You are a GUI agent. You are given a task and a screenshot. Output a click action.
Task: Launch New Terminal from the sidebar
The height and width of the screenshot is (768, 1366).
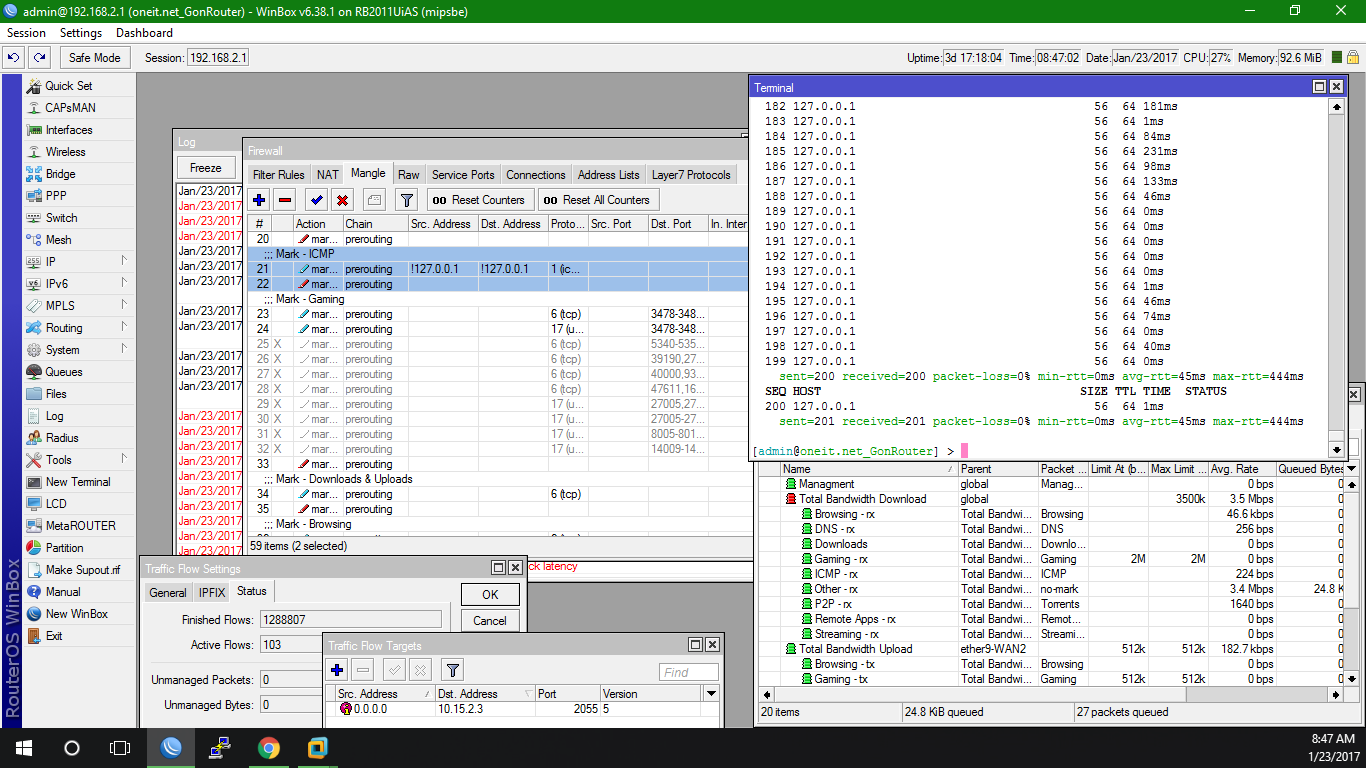click(x=78, y=482)
